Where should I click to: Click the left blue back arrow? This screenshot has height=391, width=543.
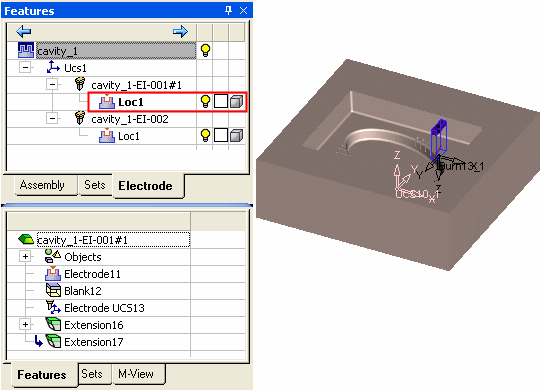pos(24,32)
